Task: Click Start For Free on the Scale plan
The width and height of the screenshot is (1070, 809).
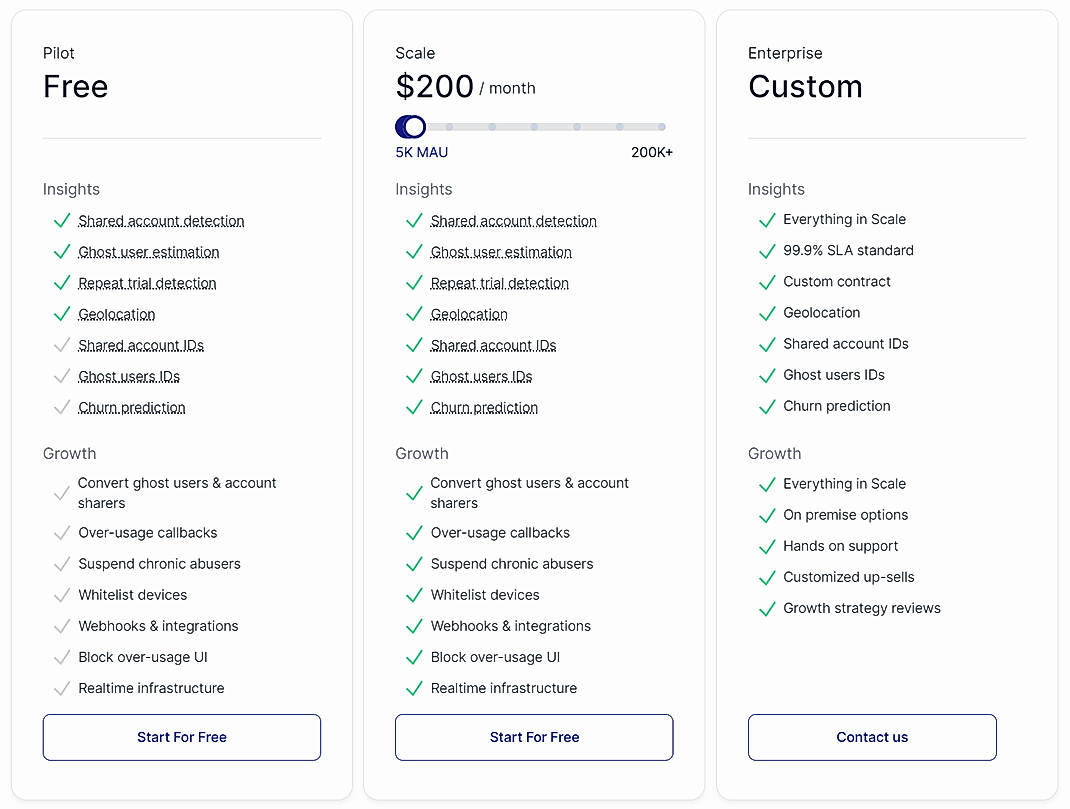Action: [x=533, y=737]
